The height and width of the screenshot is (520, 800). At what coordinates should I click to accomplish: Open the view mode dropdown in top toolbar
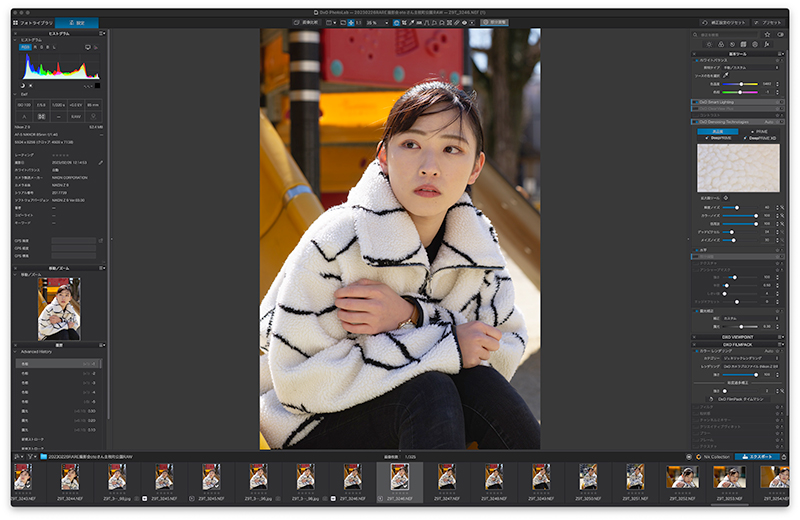tap(331, 22)
